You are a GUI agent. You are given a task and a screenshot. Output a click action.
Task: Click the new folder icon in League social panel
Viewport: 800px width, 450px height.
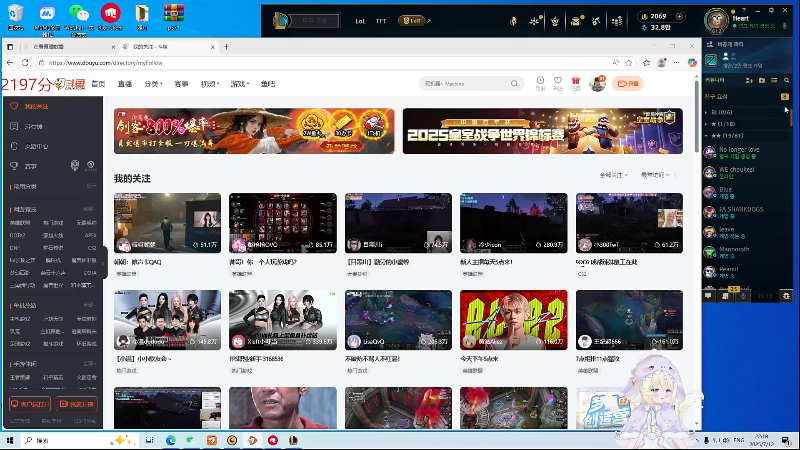[762, 81]
